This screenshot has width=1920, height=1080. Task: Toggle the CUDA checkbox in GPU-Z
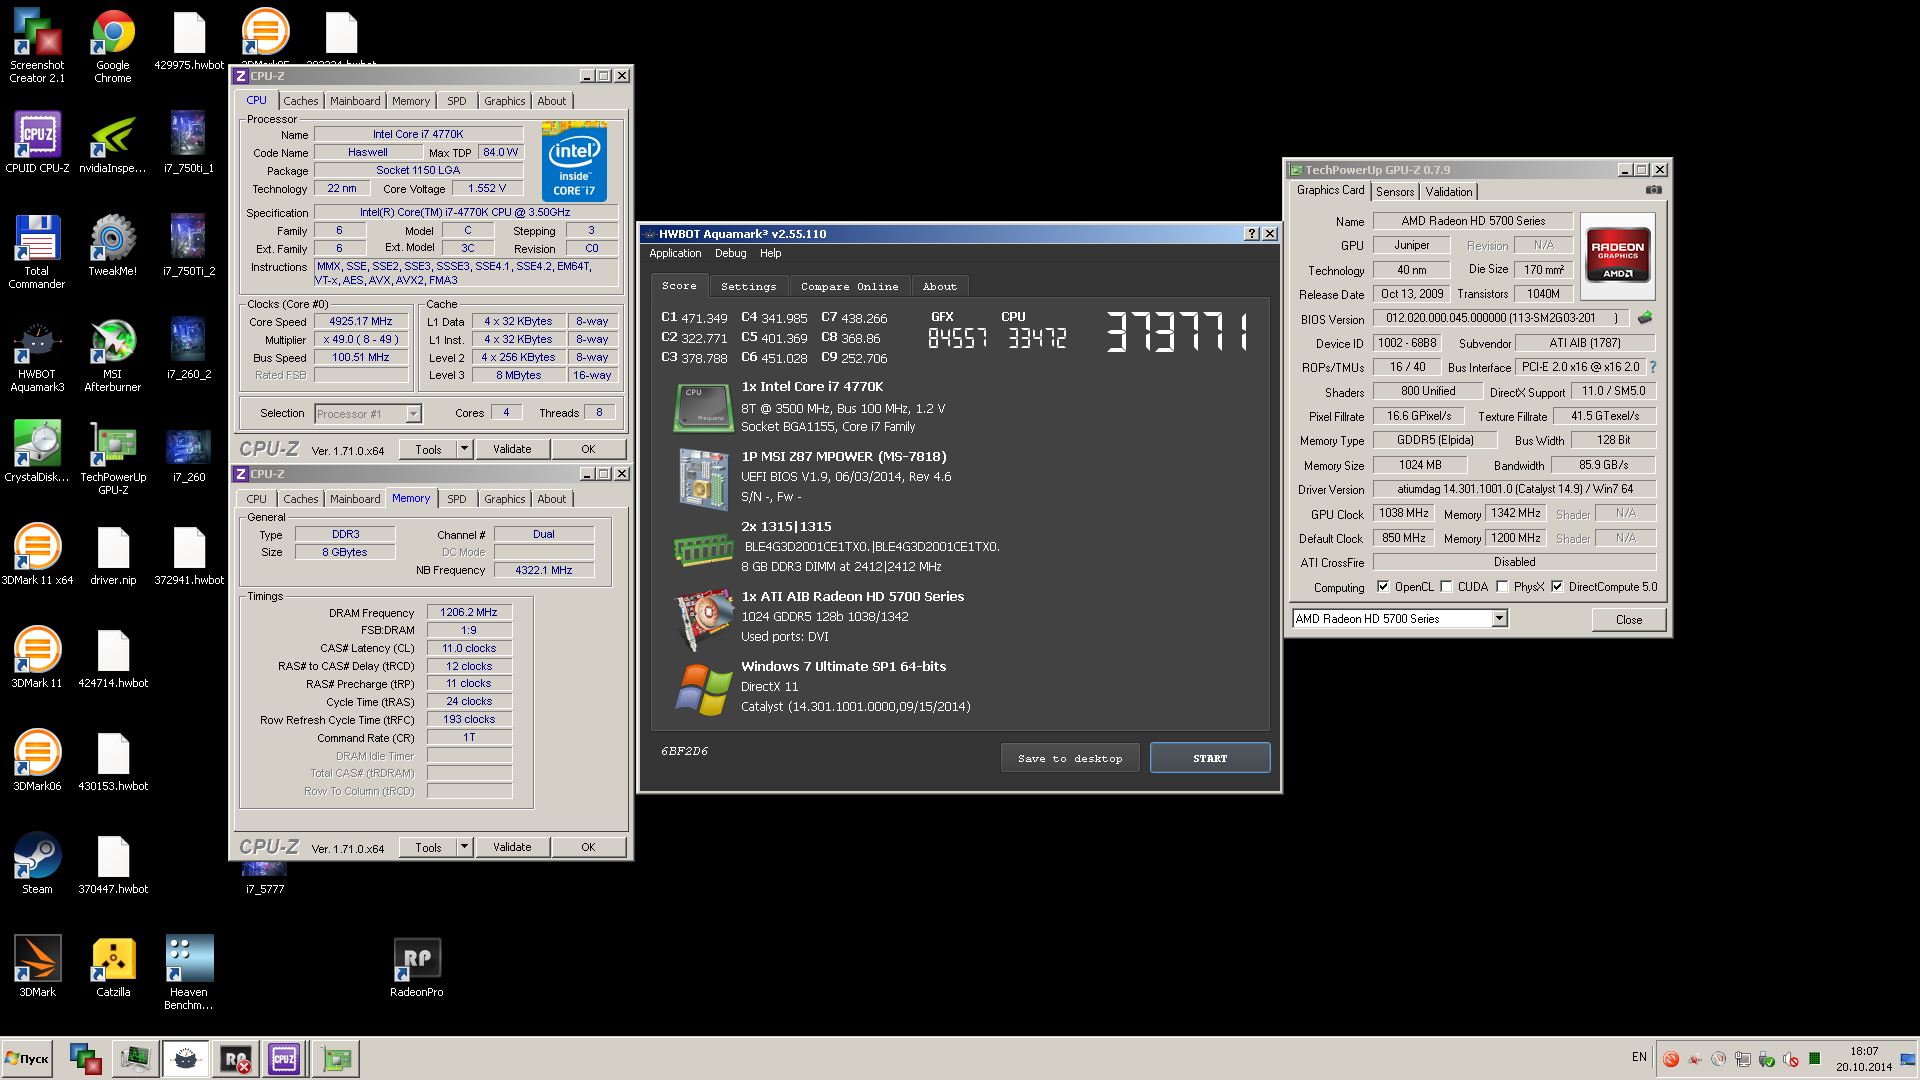[x=1446, y=587]
